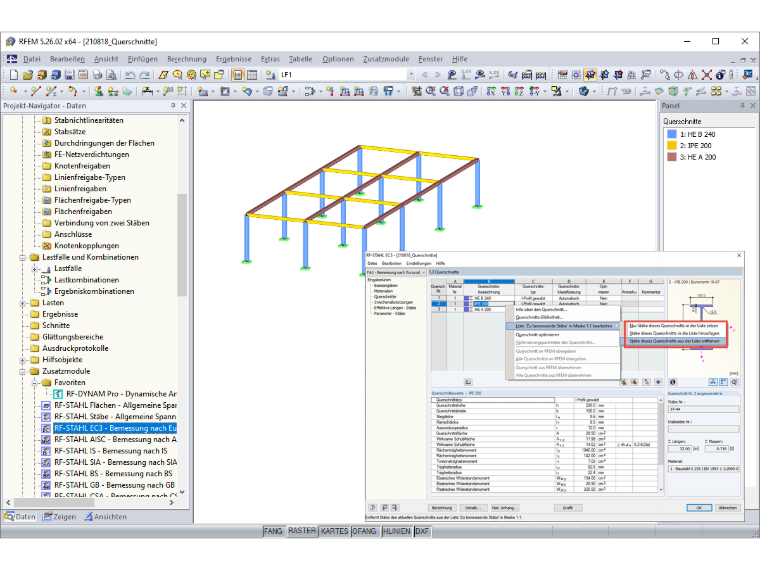The height and width of the screenshot is (570, 760).
Task: Toggle FANG snap in status bar
Action: 273,531
